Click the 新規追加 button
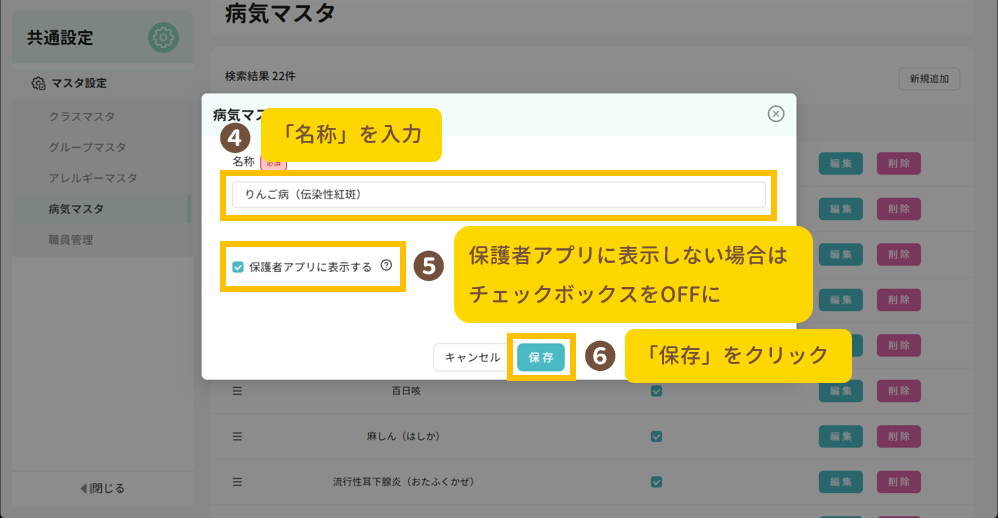 click(x=929, y=79)
